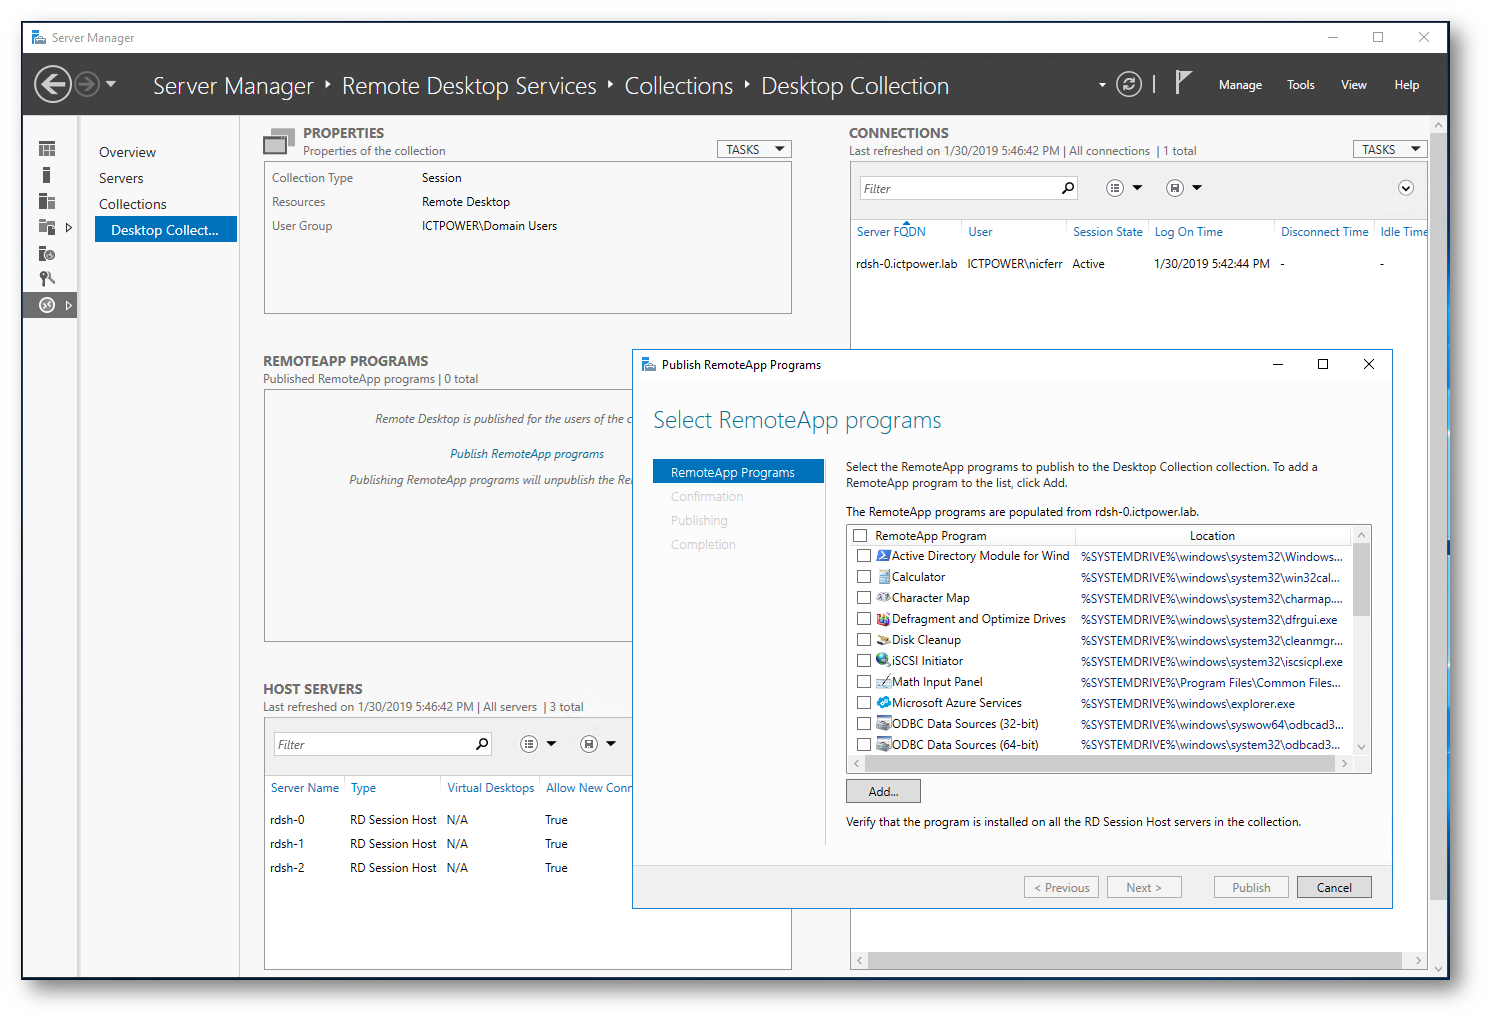Open the View menu
This screenshot has width=1492, height=1022.
click(x=1354, y=85)
